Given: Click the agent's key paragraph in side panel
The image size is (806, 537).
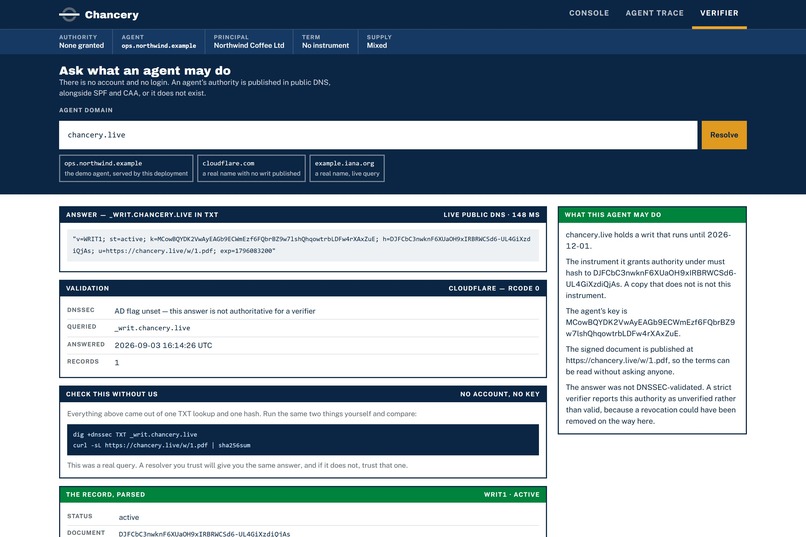Looking at the screenshot, I should [650, 322].
